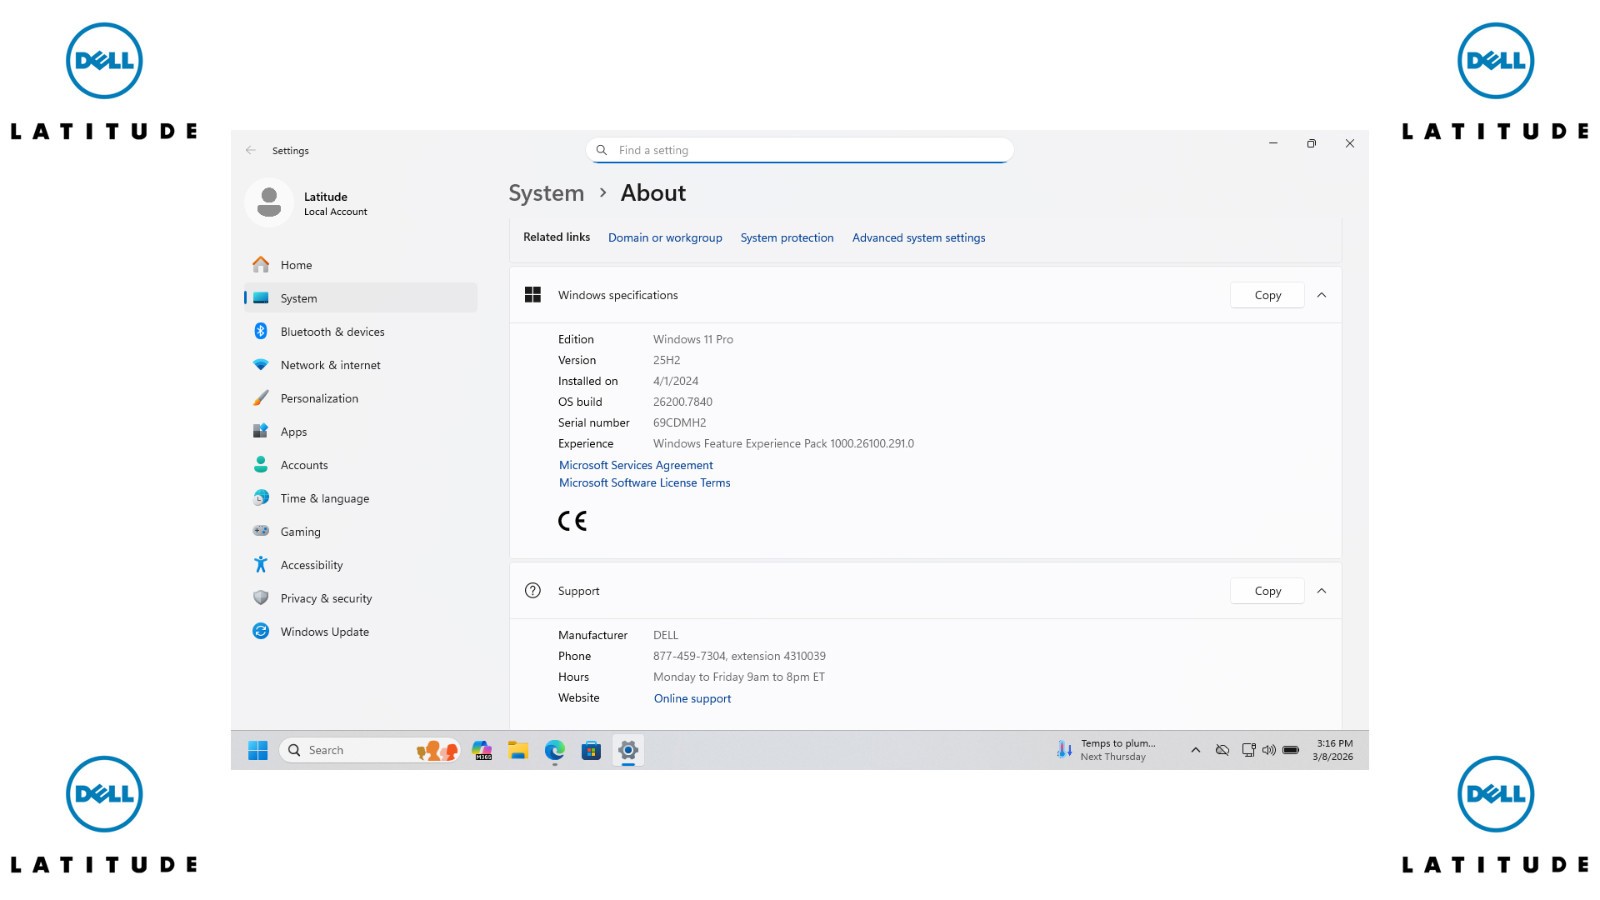
Task: Collapse the Support section
Action: [1322, 591]
